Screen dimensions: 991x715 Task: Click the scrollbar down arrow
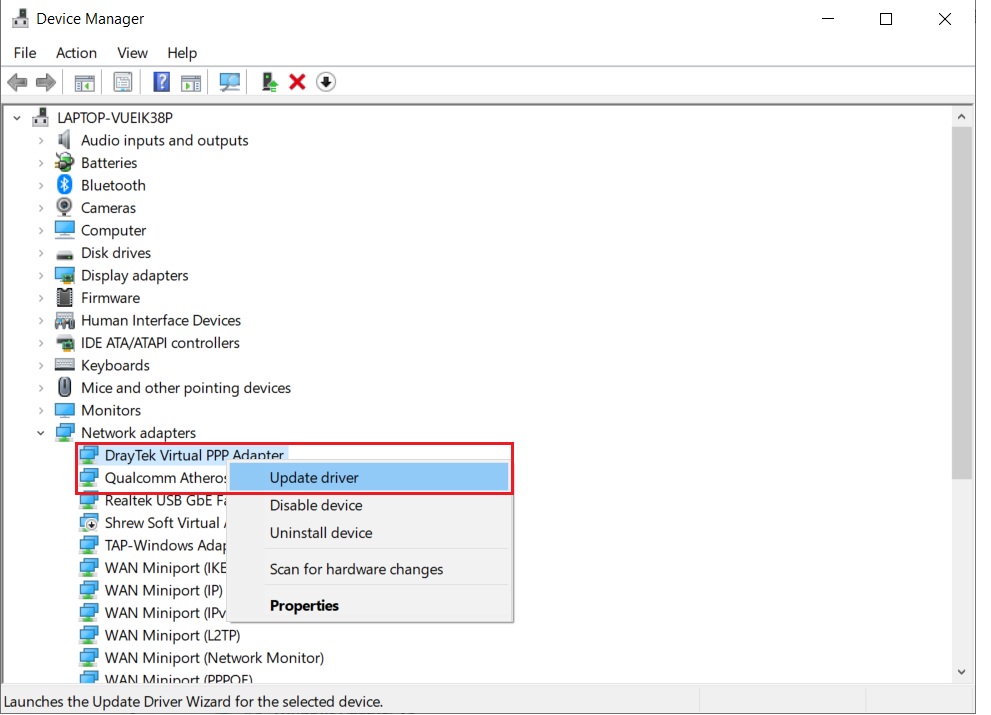click(x=961, y=671)
